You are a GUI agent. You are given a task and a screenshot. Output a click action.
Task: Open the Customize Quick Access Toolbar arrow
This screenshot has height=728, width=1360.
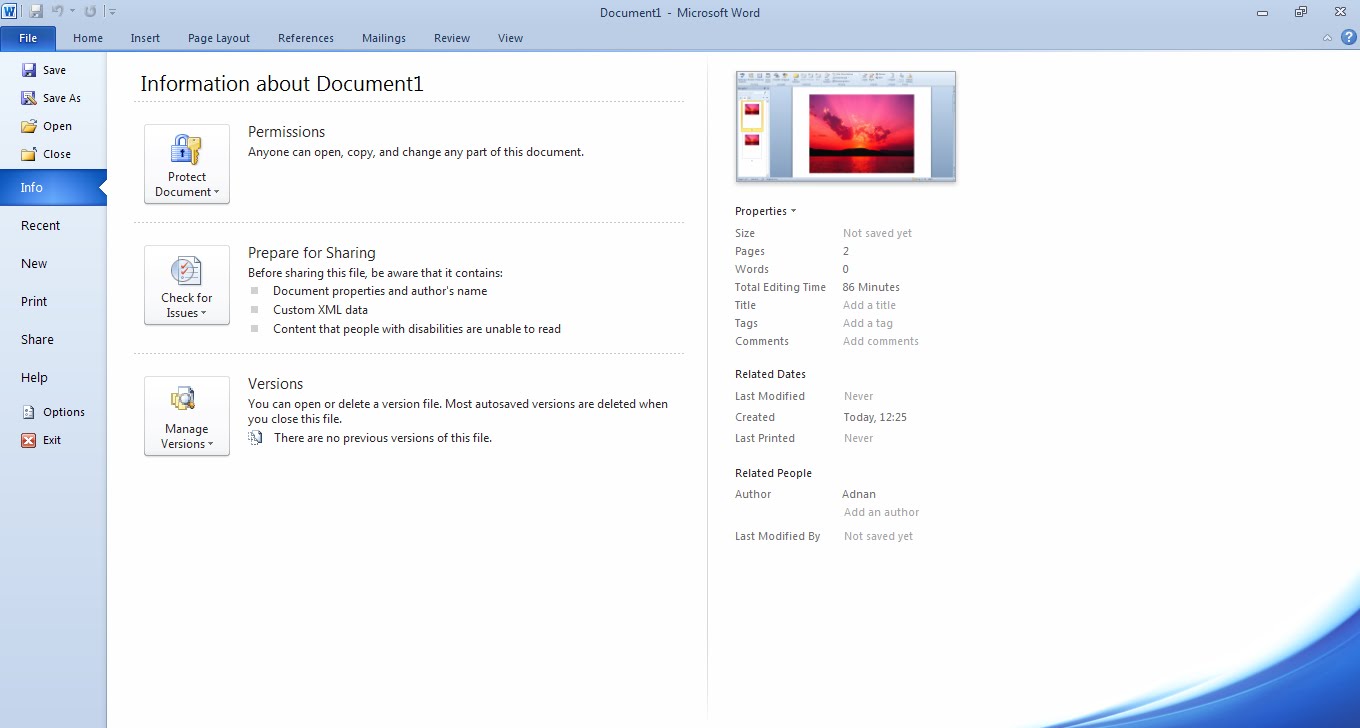click(x=112, y=12)
